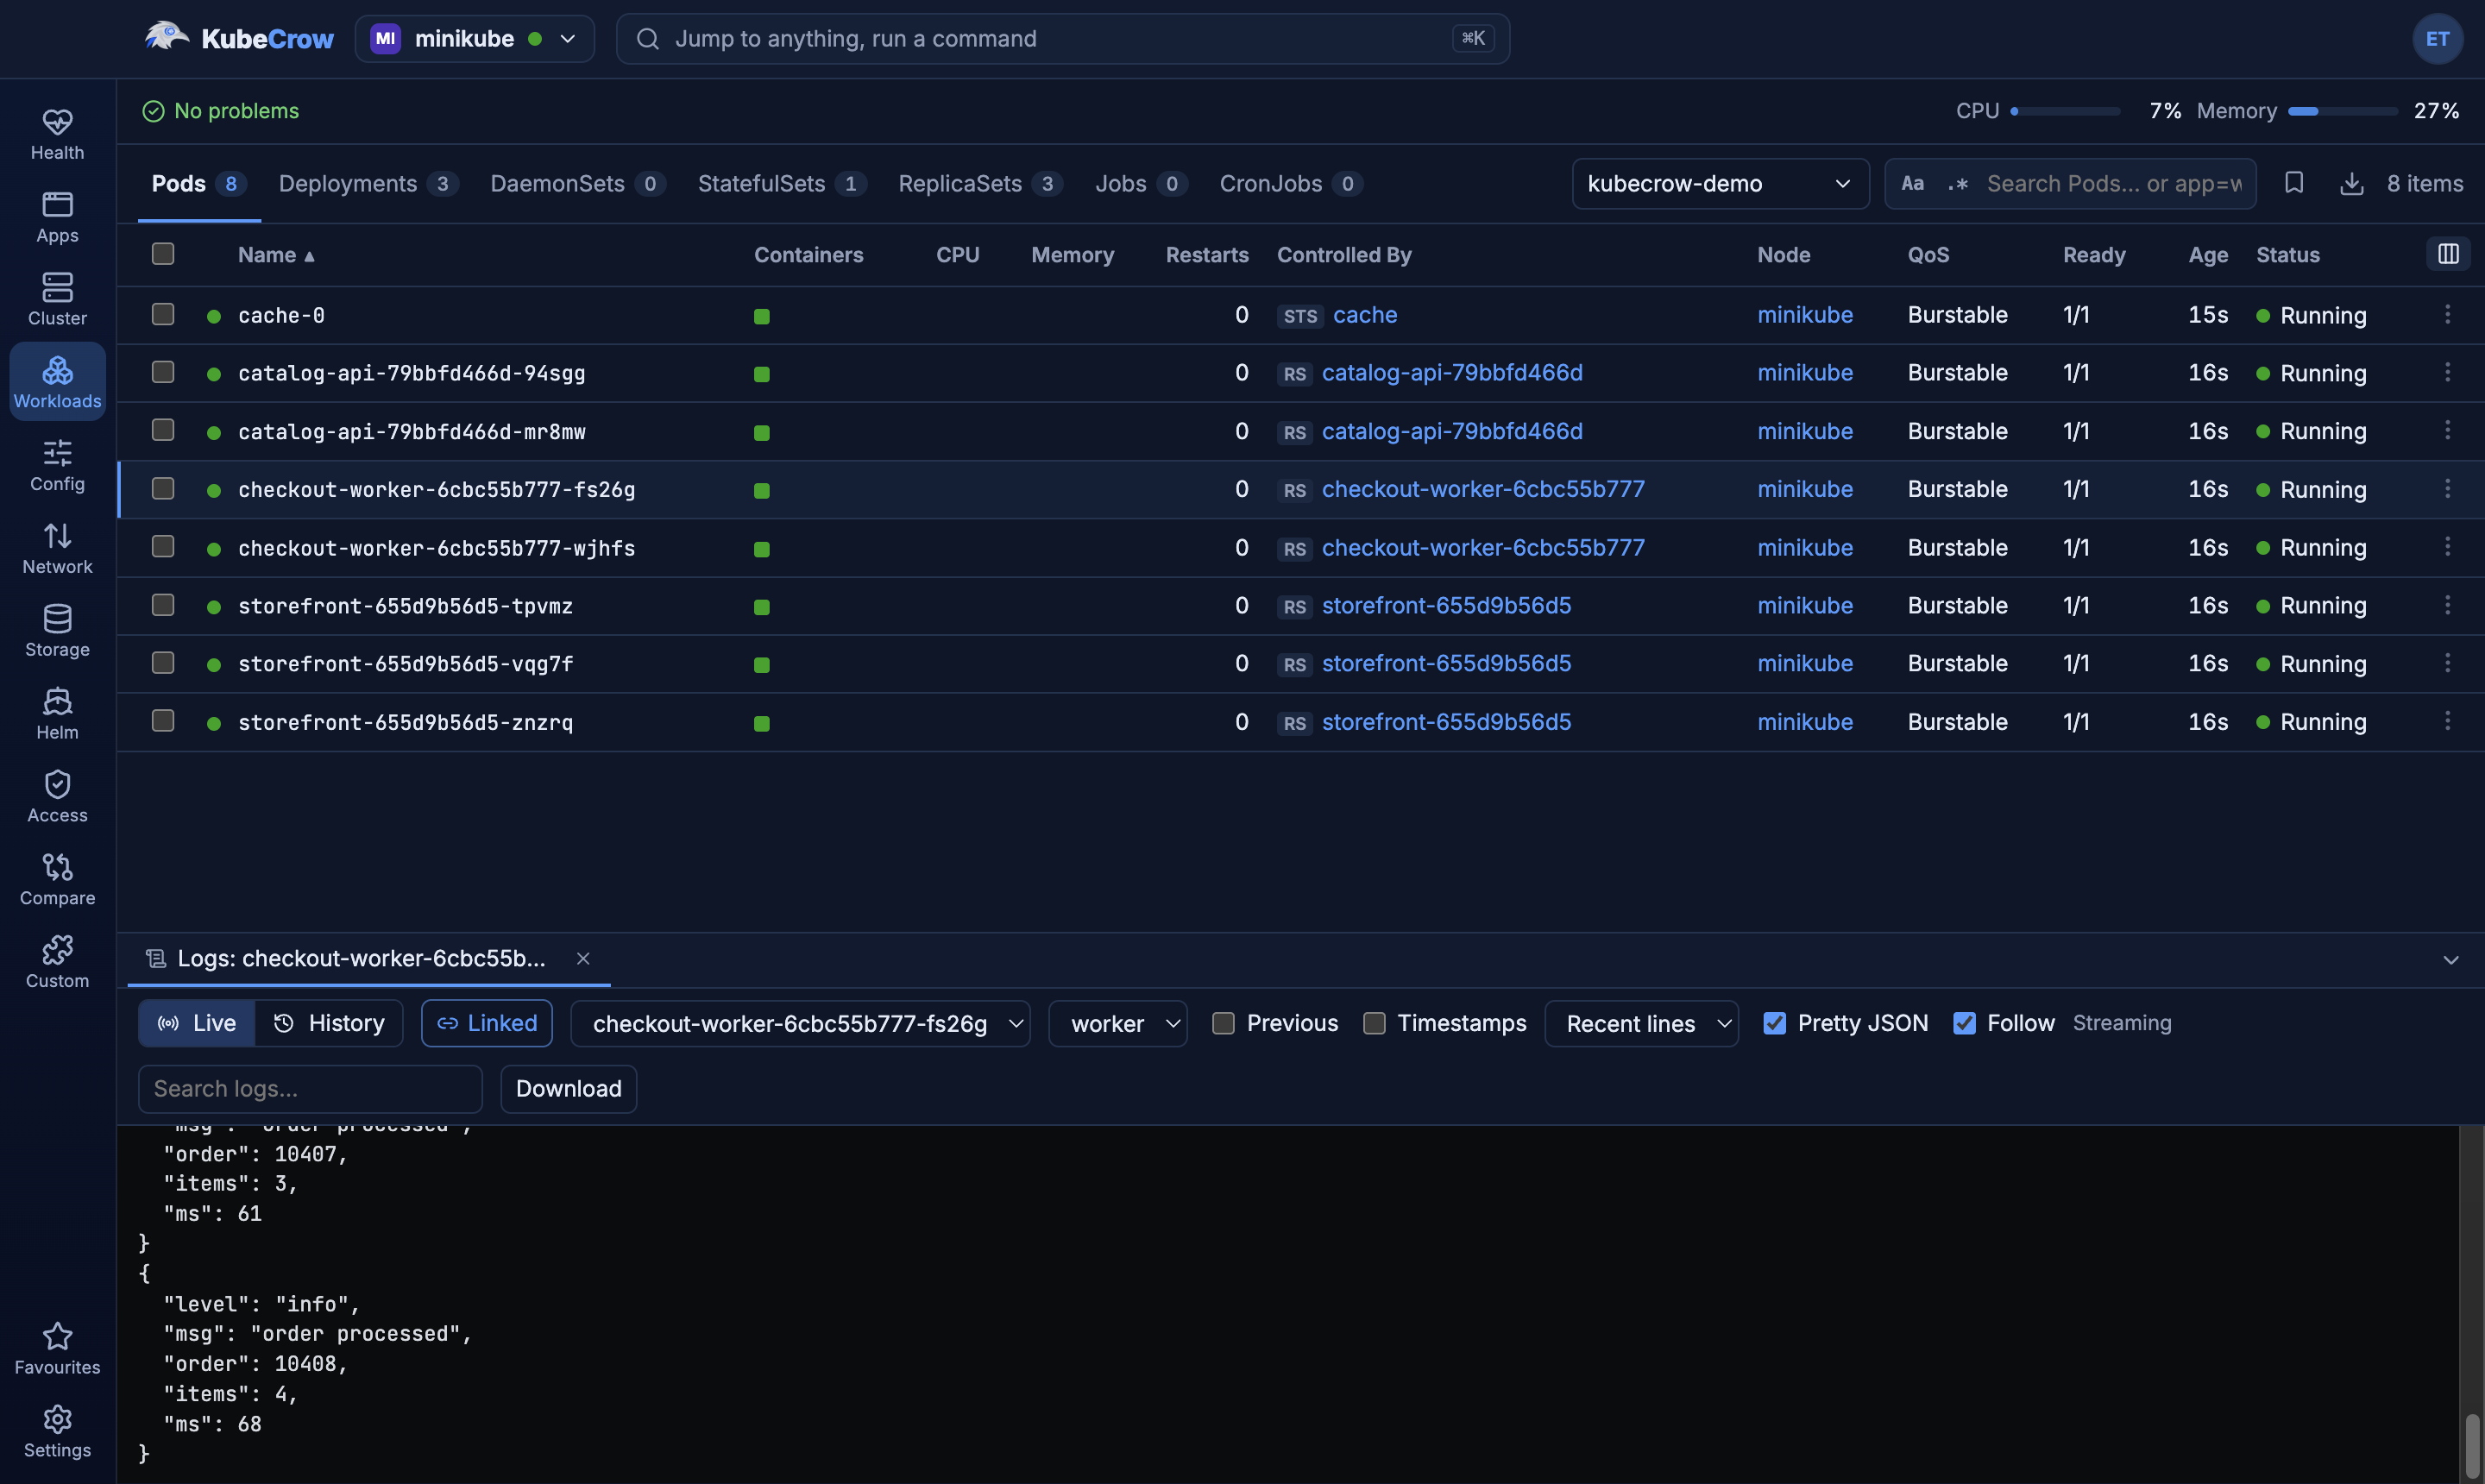Switch logs to History mode
This screenshot has width=2485, height=1484.
click(329, 1023)
